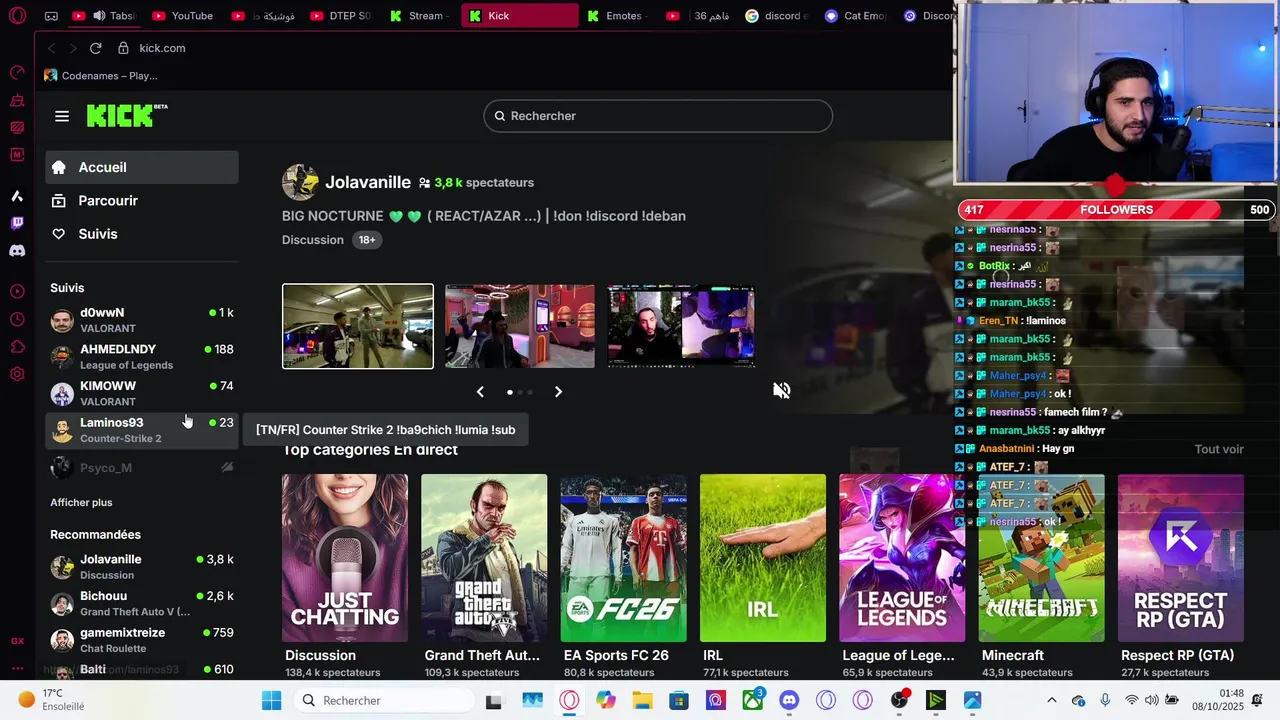
Task: Open GX Control speedometer icon in sidebar
Action: (x=17, y=72)
